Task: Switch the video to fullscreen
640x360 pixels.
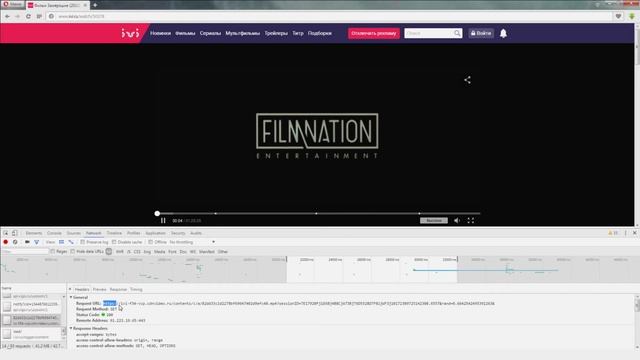Action: (x=471, y=221)
